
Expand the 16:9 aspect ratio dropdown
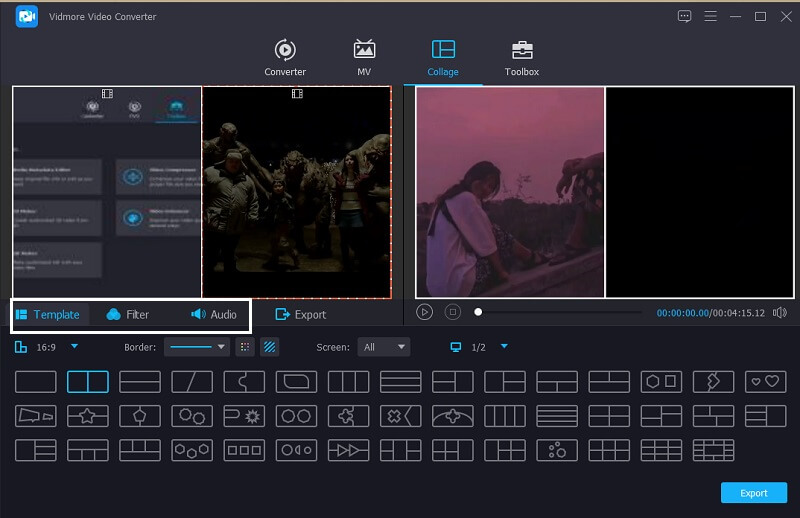(74, 347)
